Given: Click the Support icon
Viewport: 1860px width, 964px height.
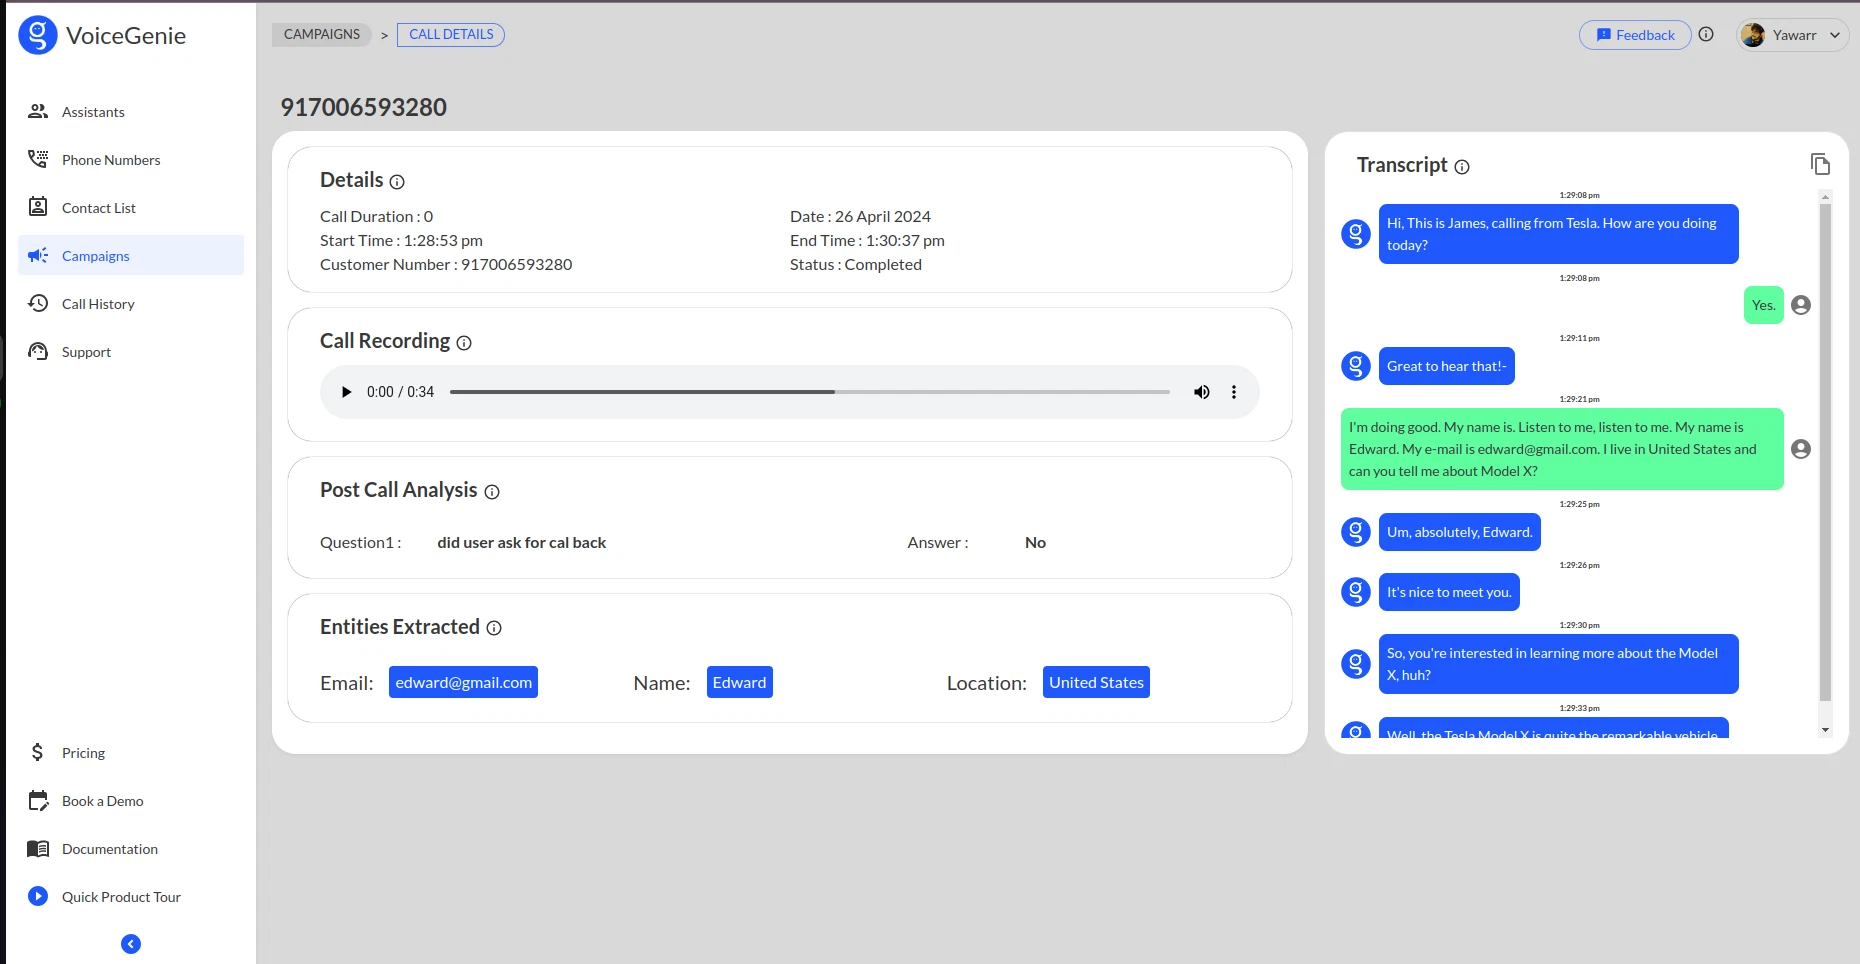Looking at the screenshot, I should (38, 351).
